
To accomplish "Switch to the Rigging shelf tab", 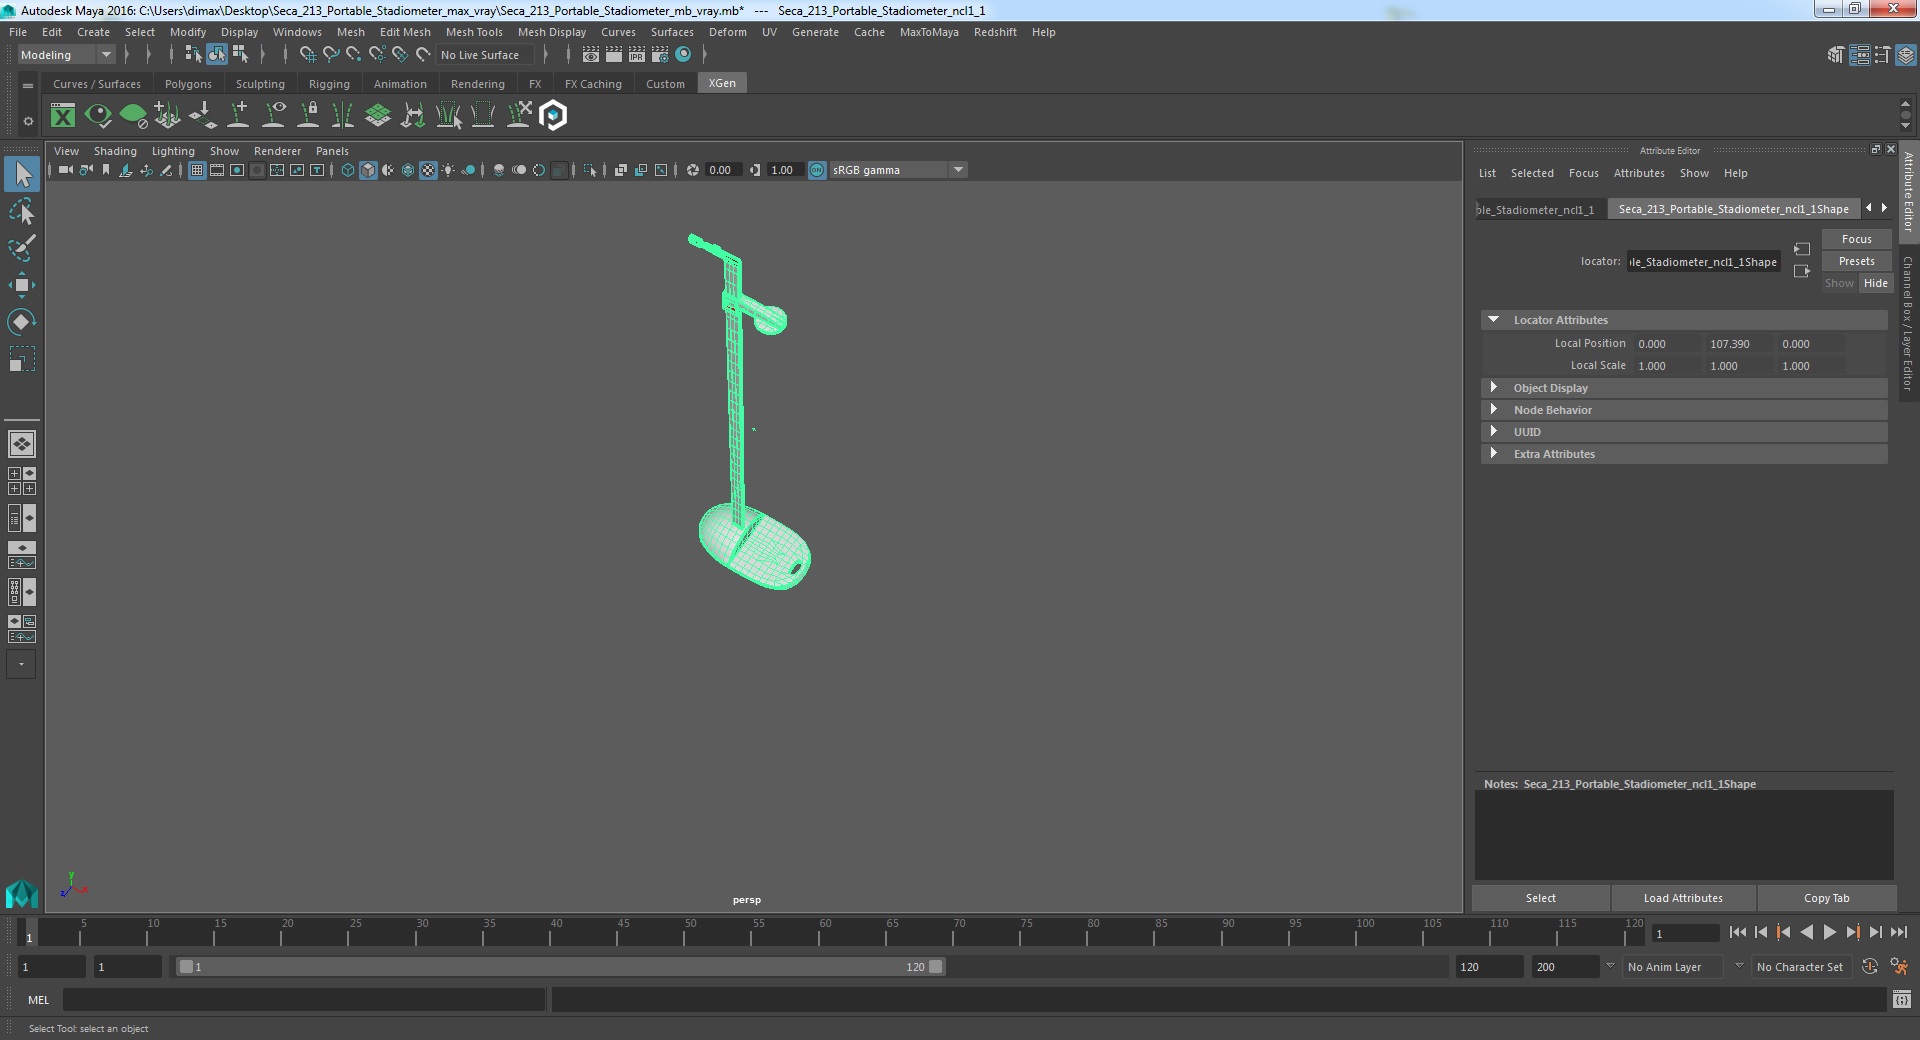I will tap(329, 84).
